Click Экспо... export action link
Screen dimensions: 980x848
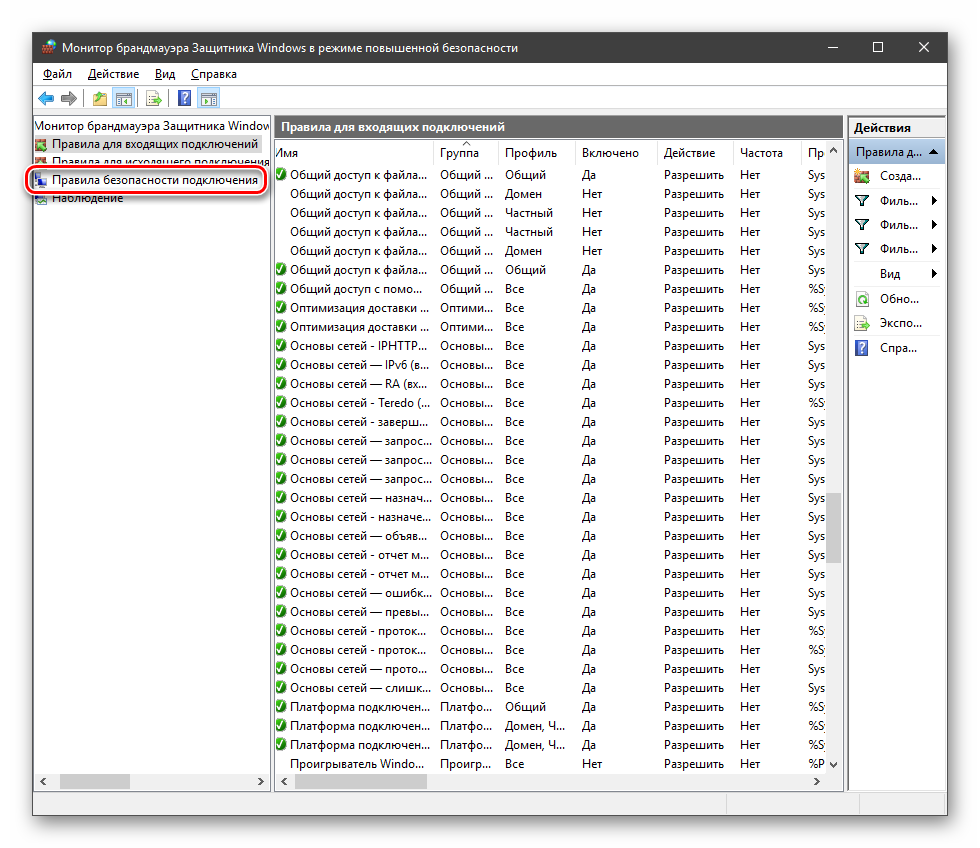point(901,323)
